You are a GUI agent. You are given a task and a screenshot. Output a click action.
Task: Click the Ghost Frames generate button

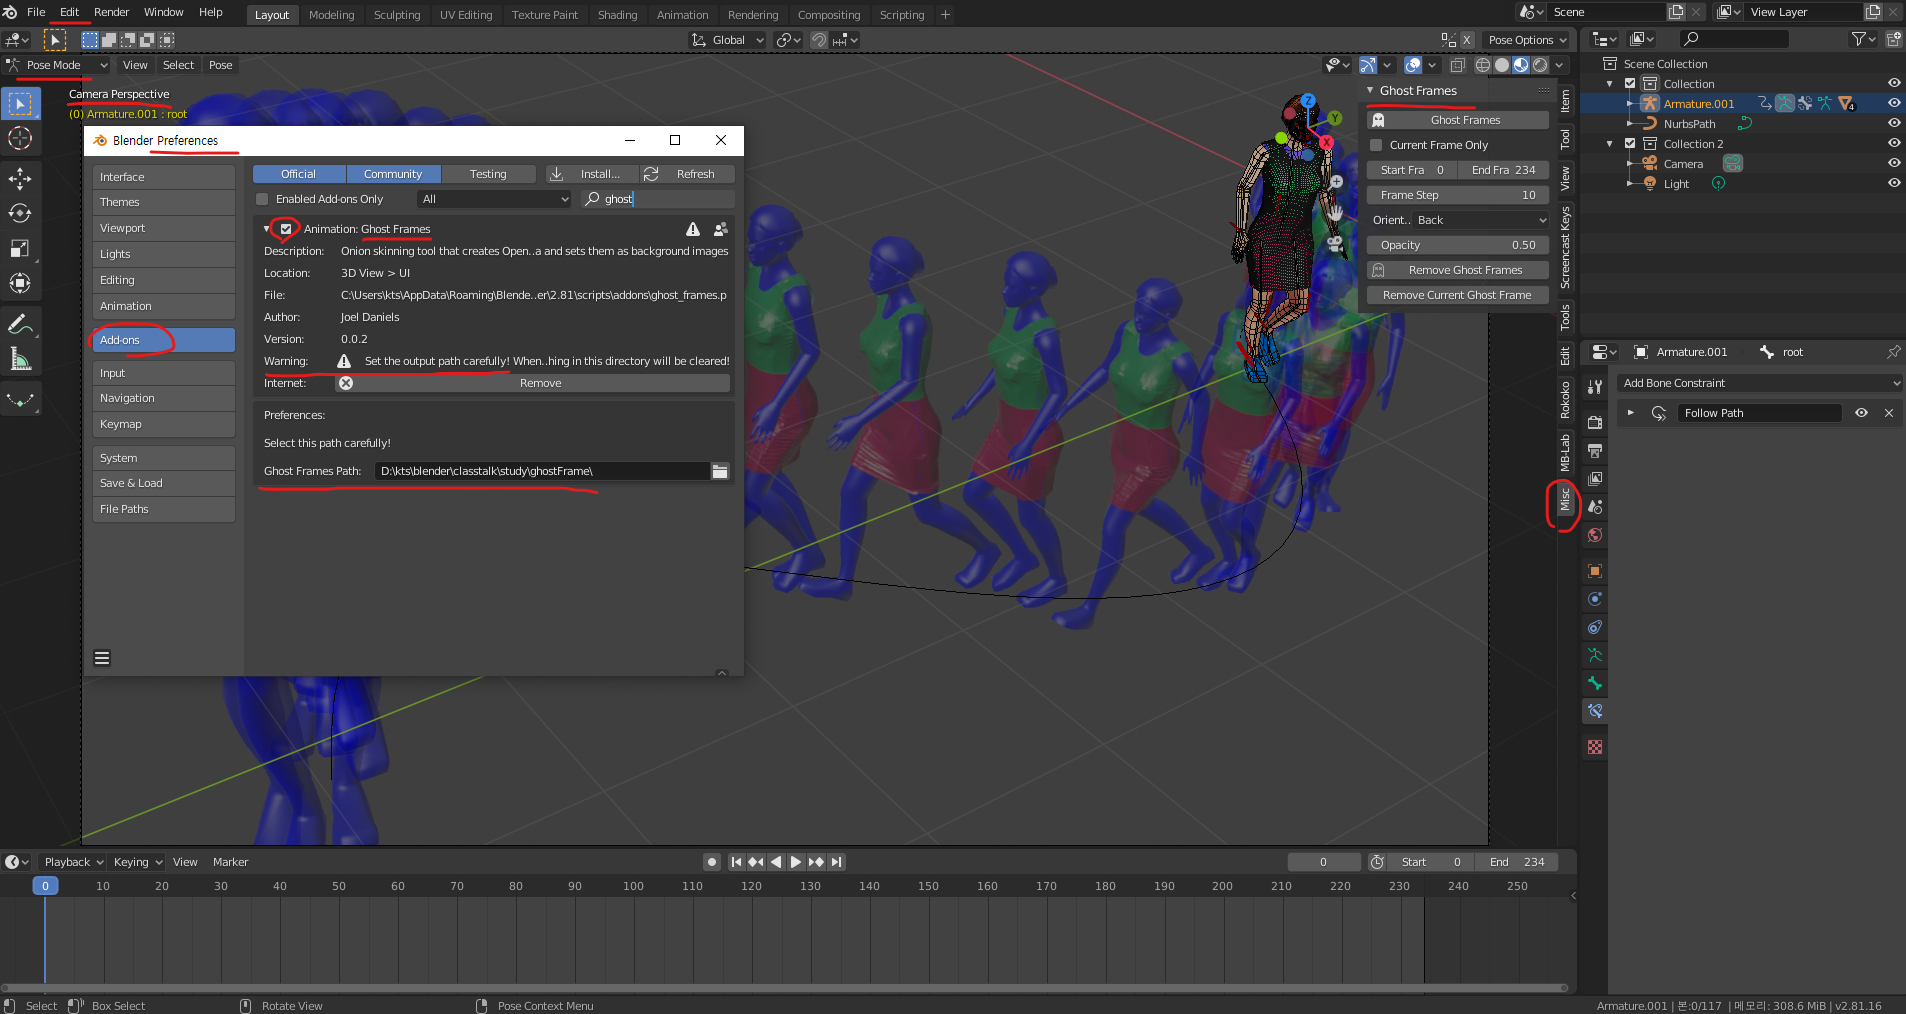pyautogui.click(x=1458, y=120)
